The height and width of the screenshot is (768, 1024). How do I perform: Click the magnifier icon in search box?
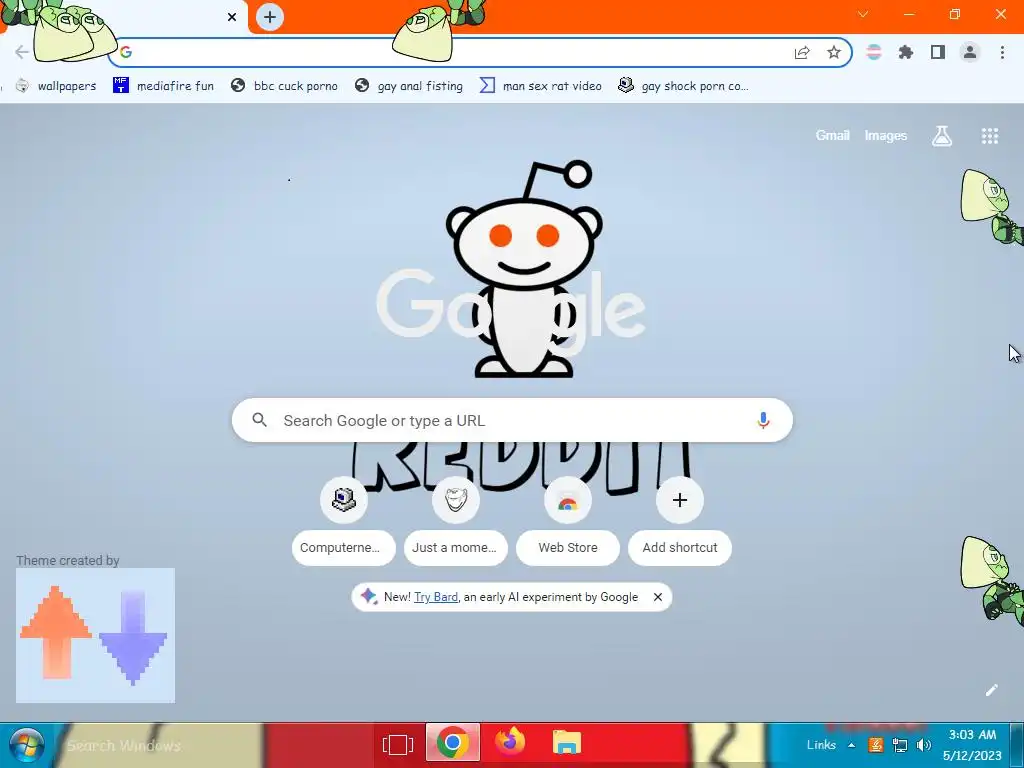tap(259, 420)
